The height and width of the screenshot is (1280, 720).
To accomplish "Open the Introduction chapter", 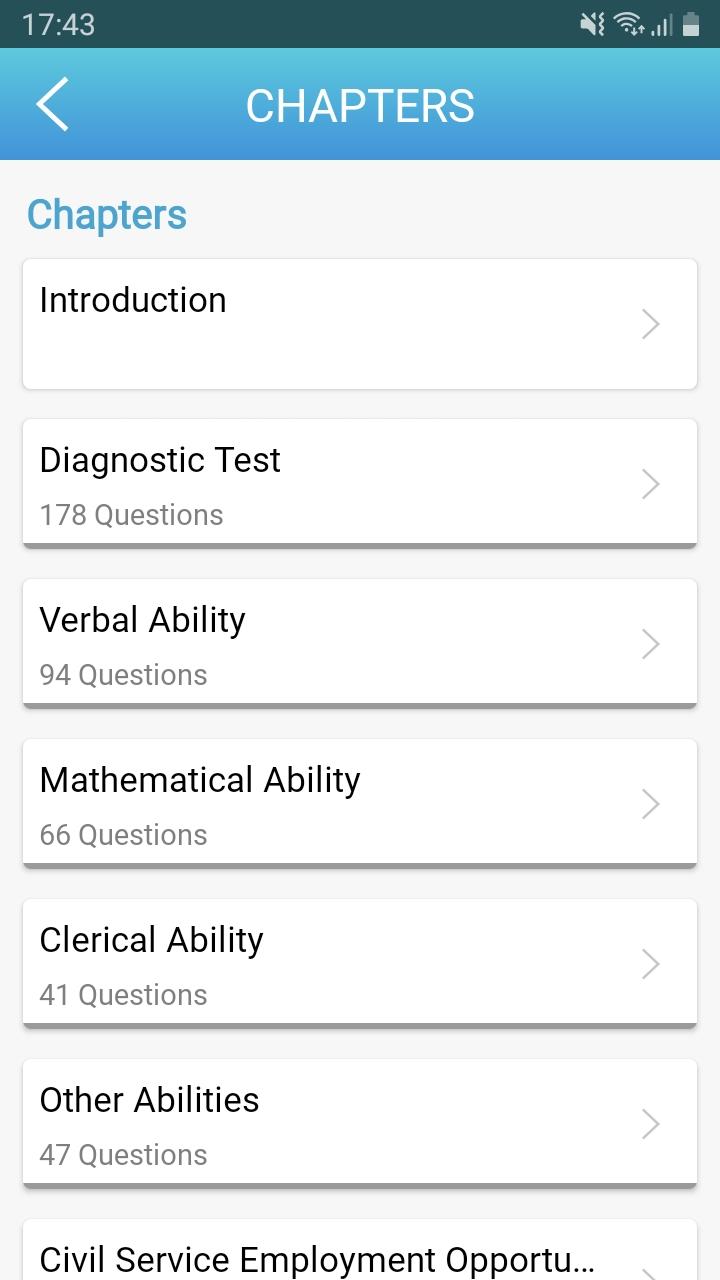I will (360, 324).
